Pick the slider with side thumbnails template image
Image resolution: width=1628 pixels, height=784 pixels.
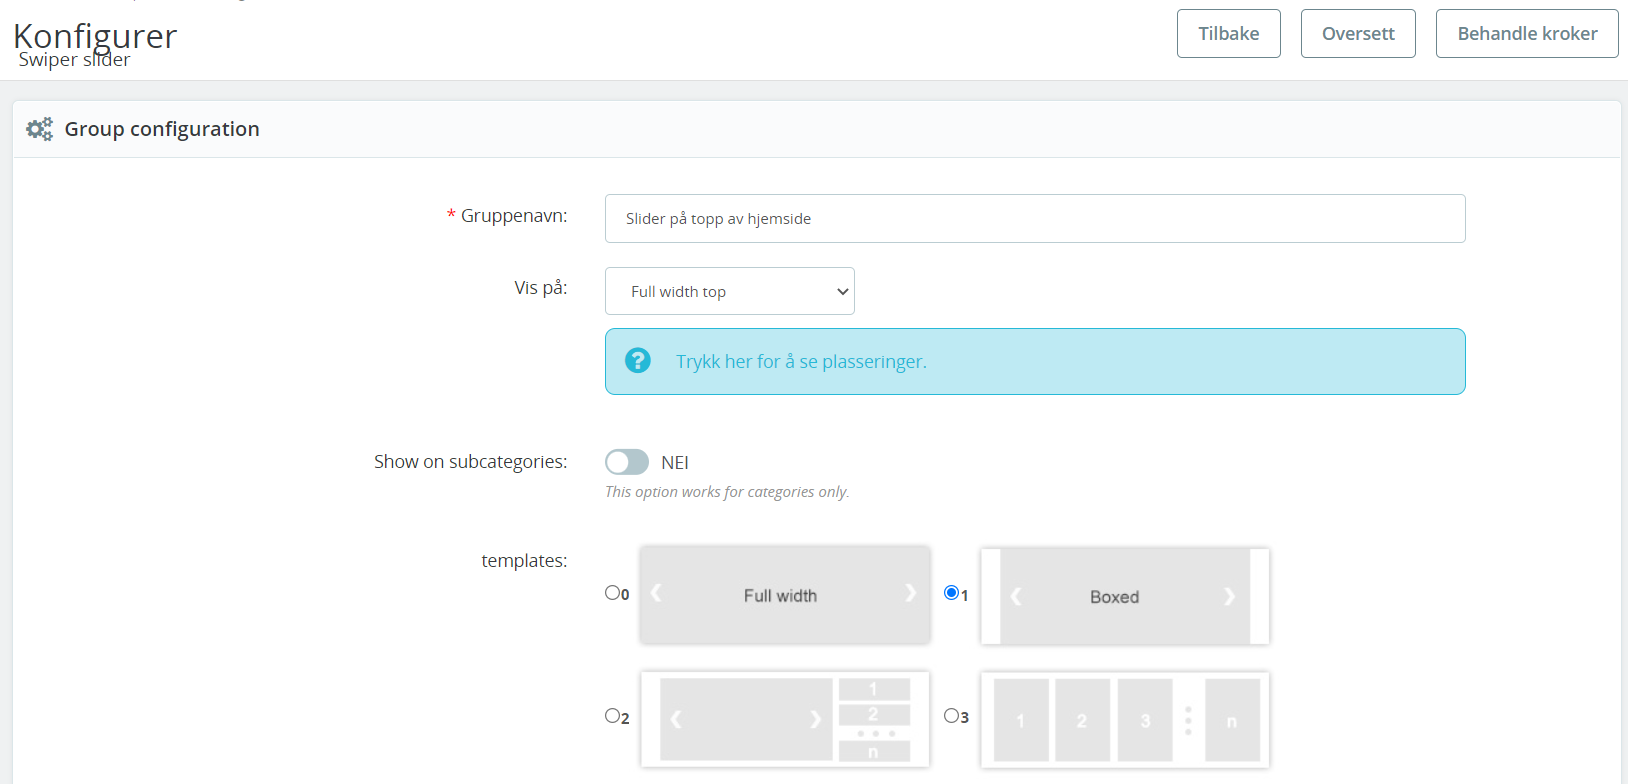(785, 719)
